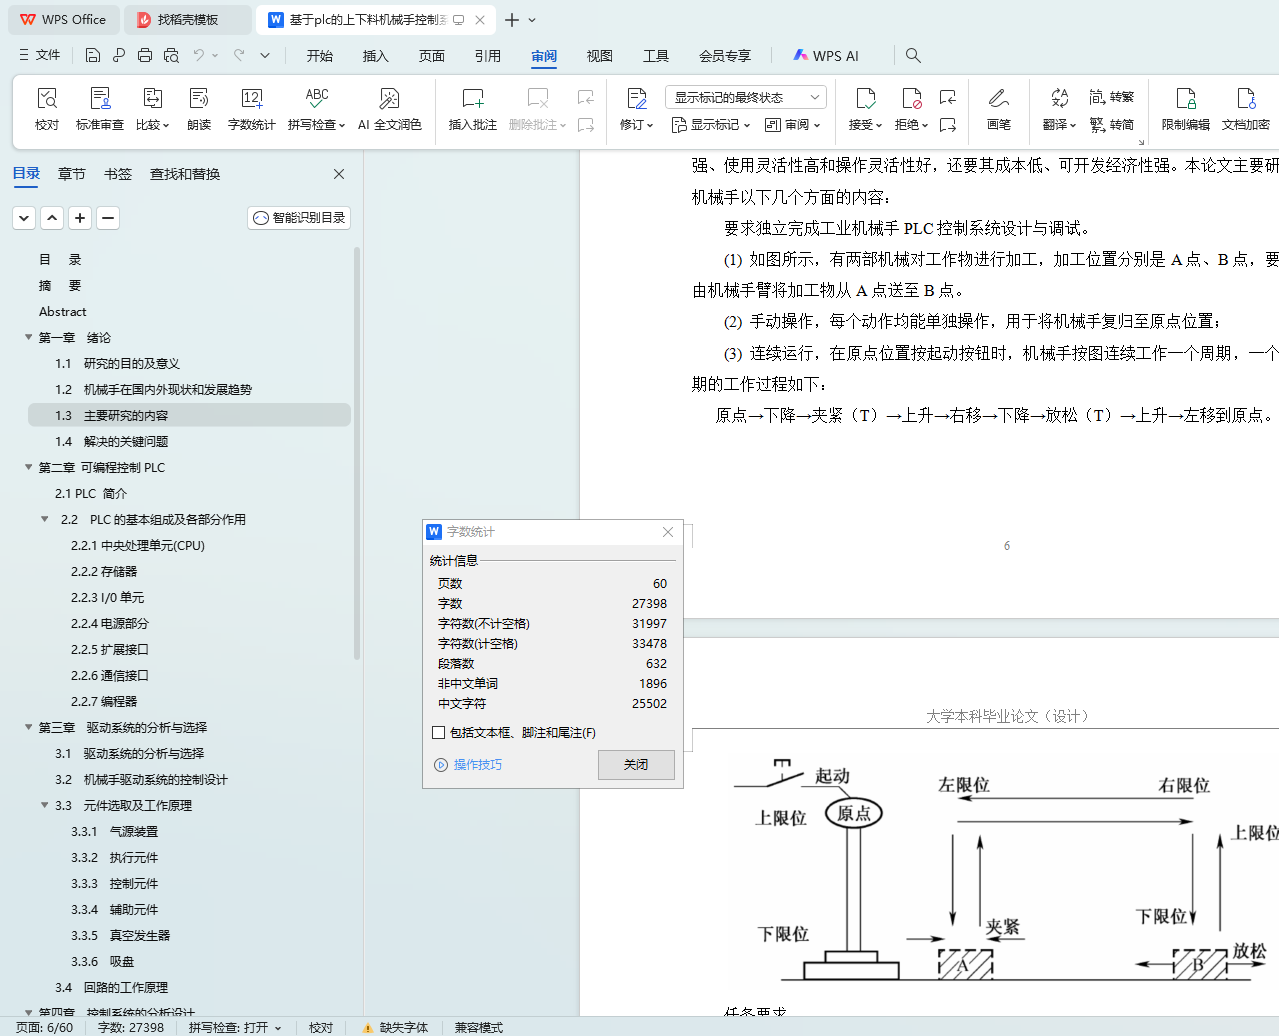Convert text with 转简 button
The height and width of the screenshot is (1036, 1279).
(1112, 125)
